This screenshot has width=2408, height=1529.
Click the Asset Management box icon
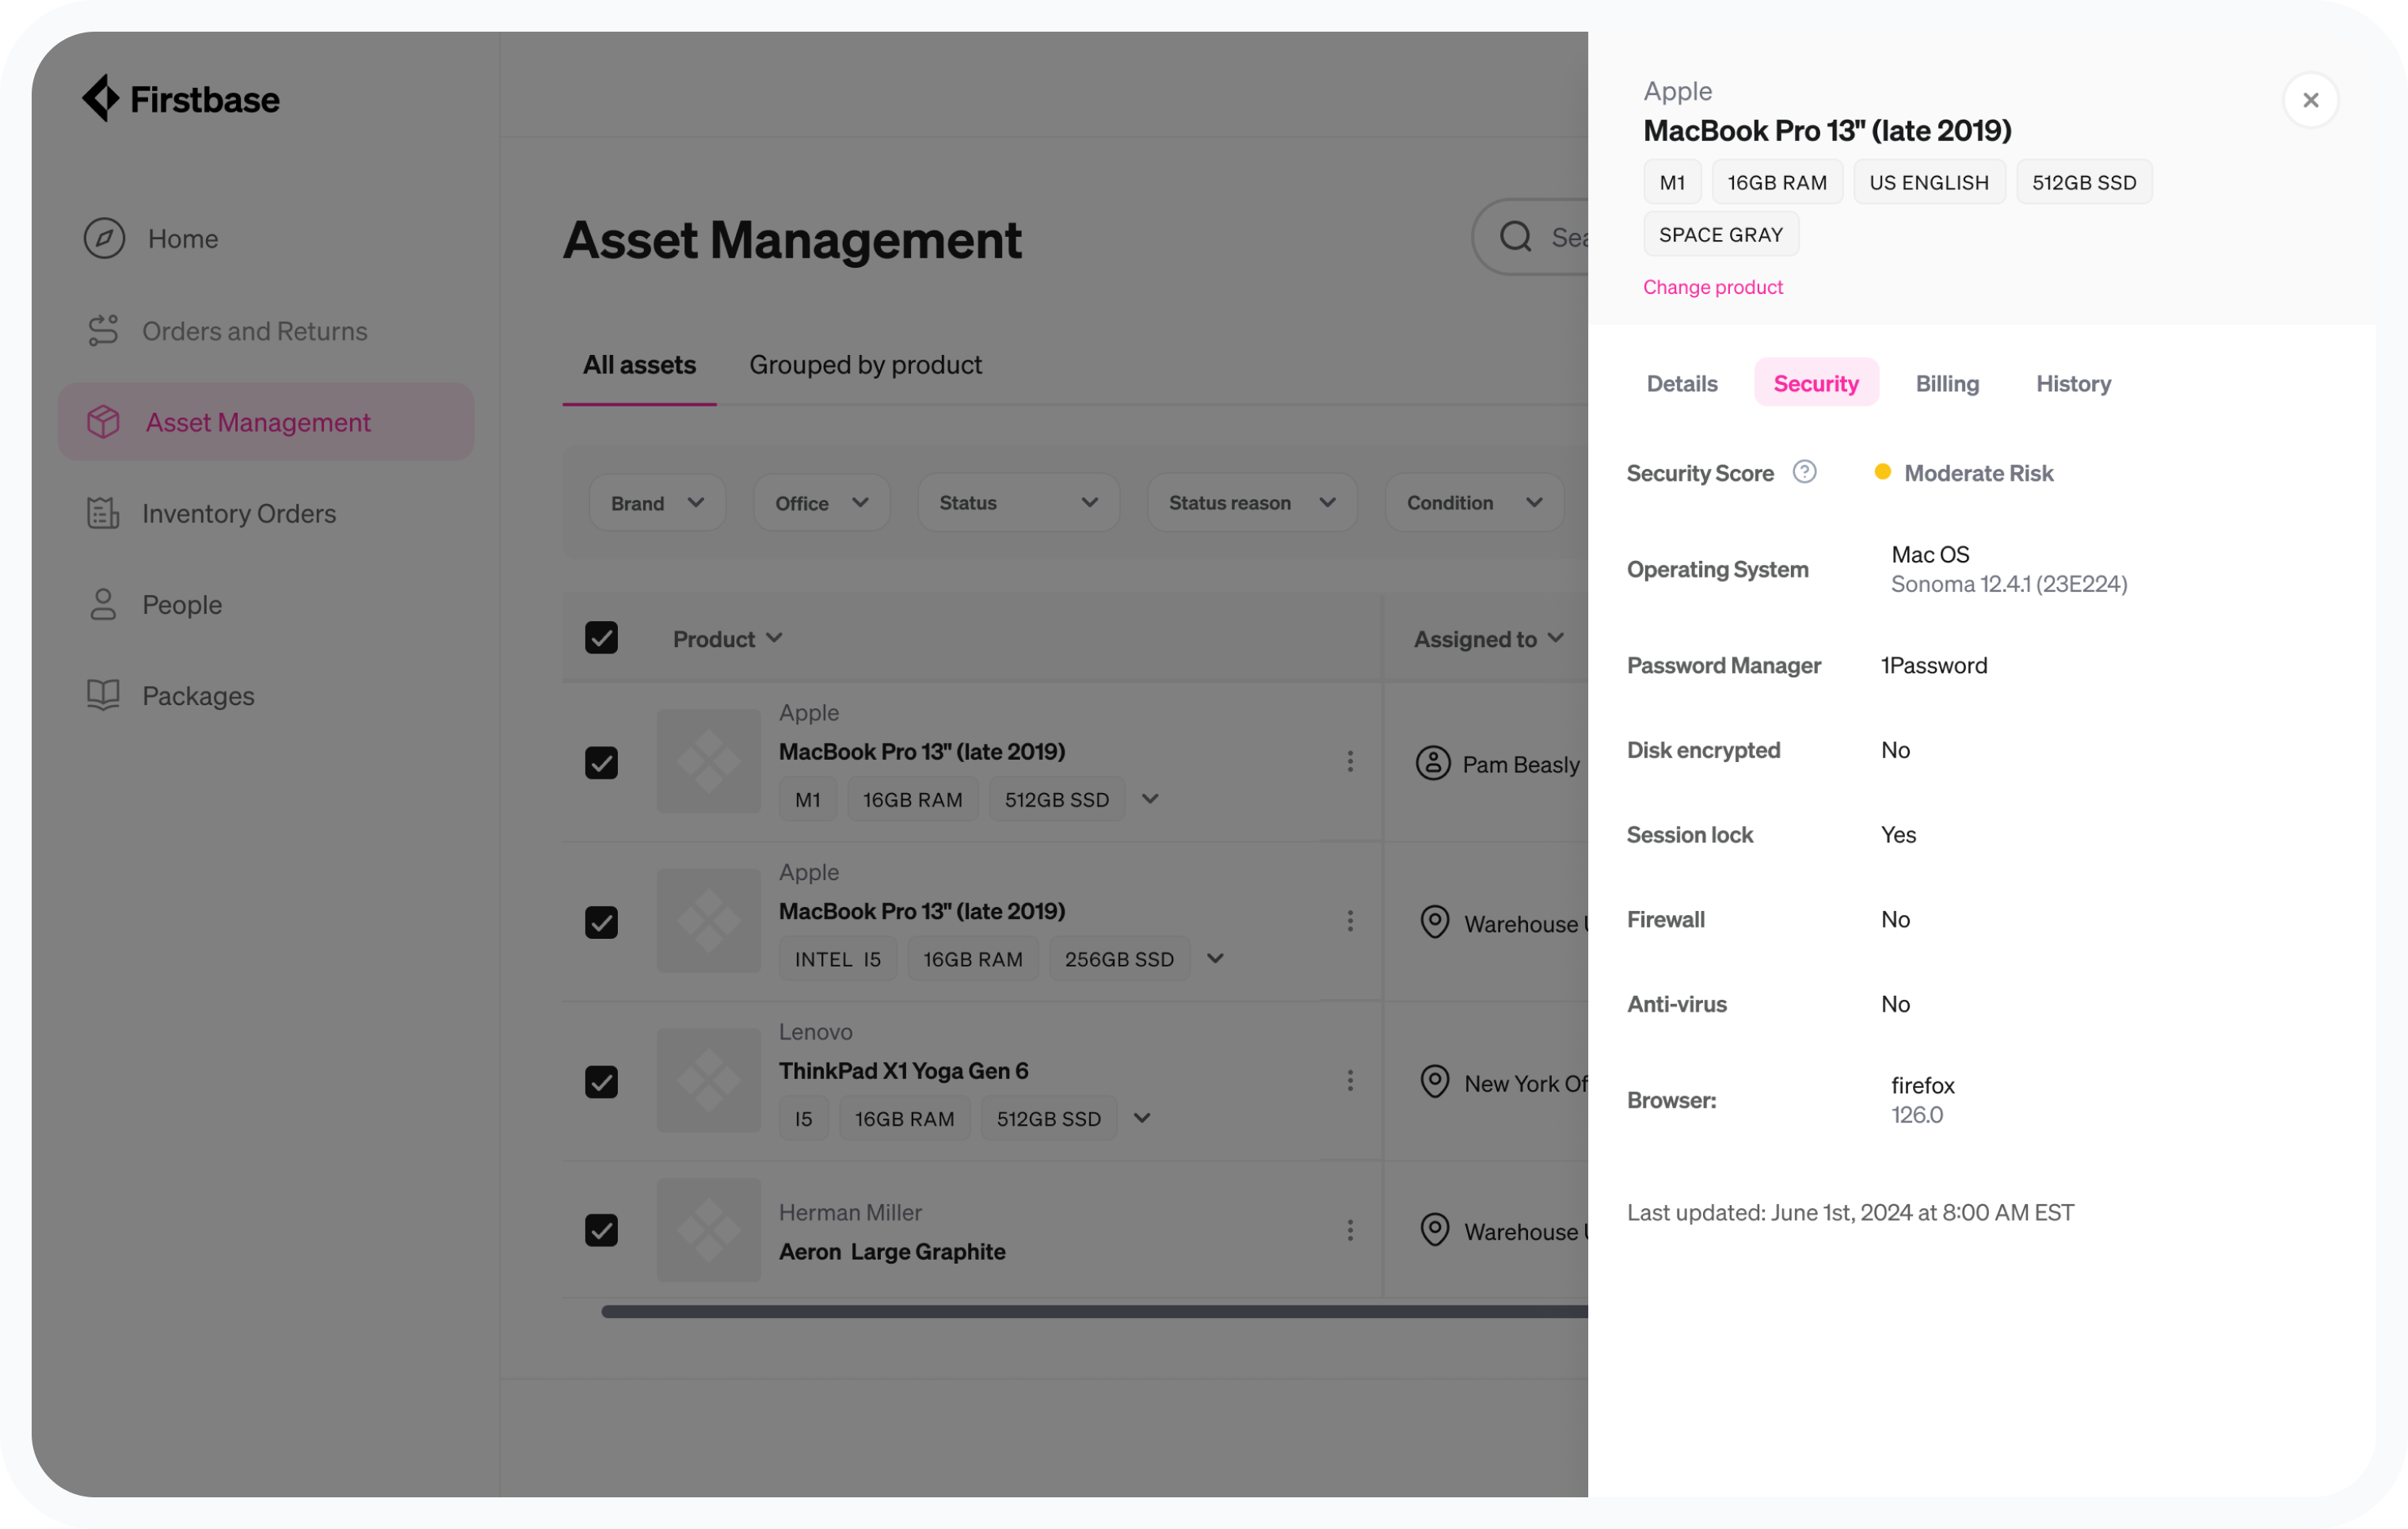pyautogui.click(x=103, y=422)
